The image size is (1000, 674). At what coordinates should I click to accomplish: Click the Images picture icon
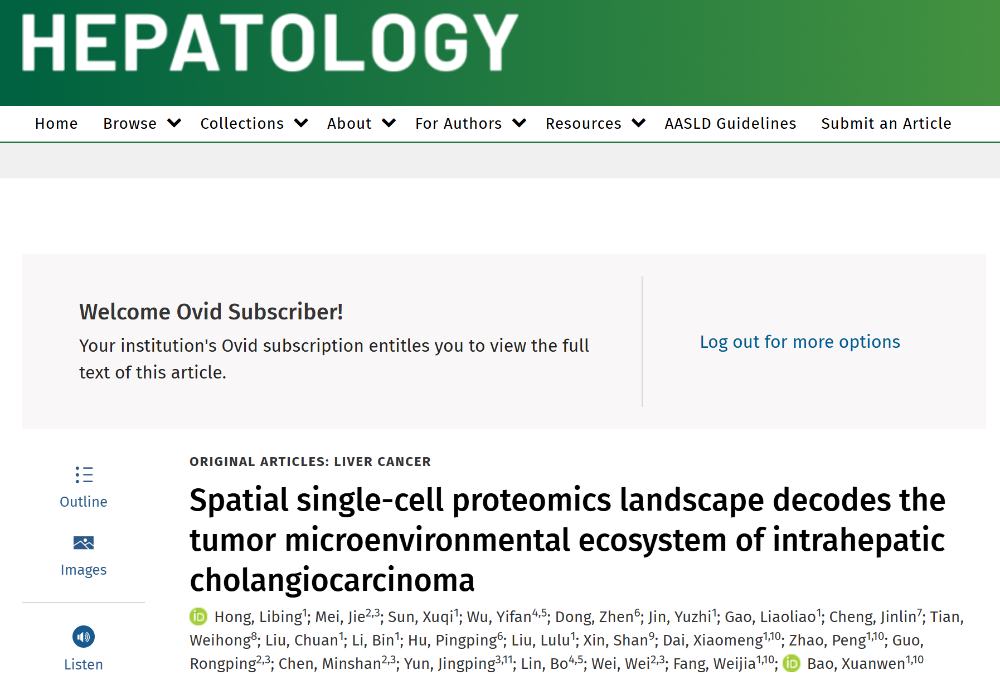84,543
